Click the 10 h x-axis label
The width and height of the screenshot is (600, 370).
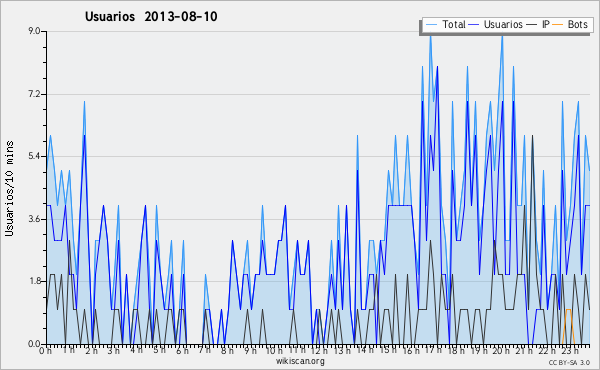274,350
